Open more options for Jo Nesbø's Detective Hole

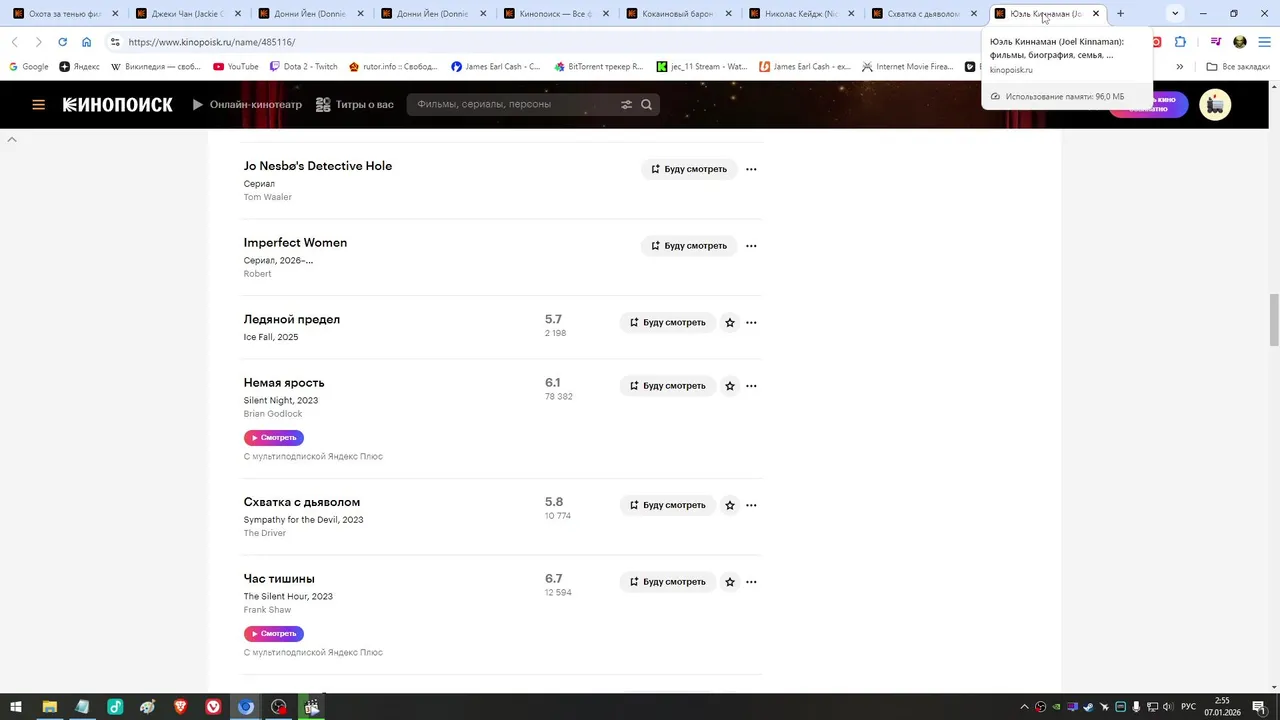pyautogui.click(x=751, y=169)
